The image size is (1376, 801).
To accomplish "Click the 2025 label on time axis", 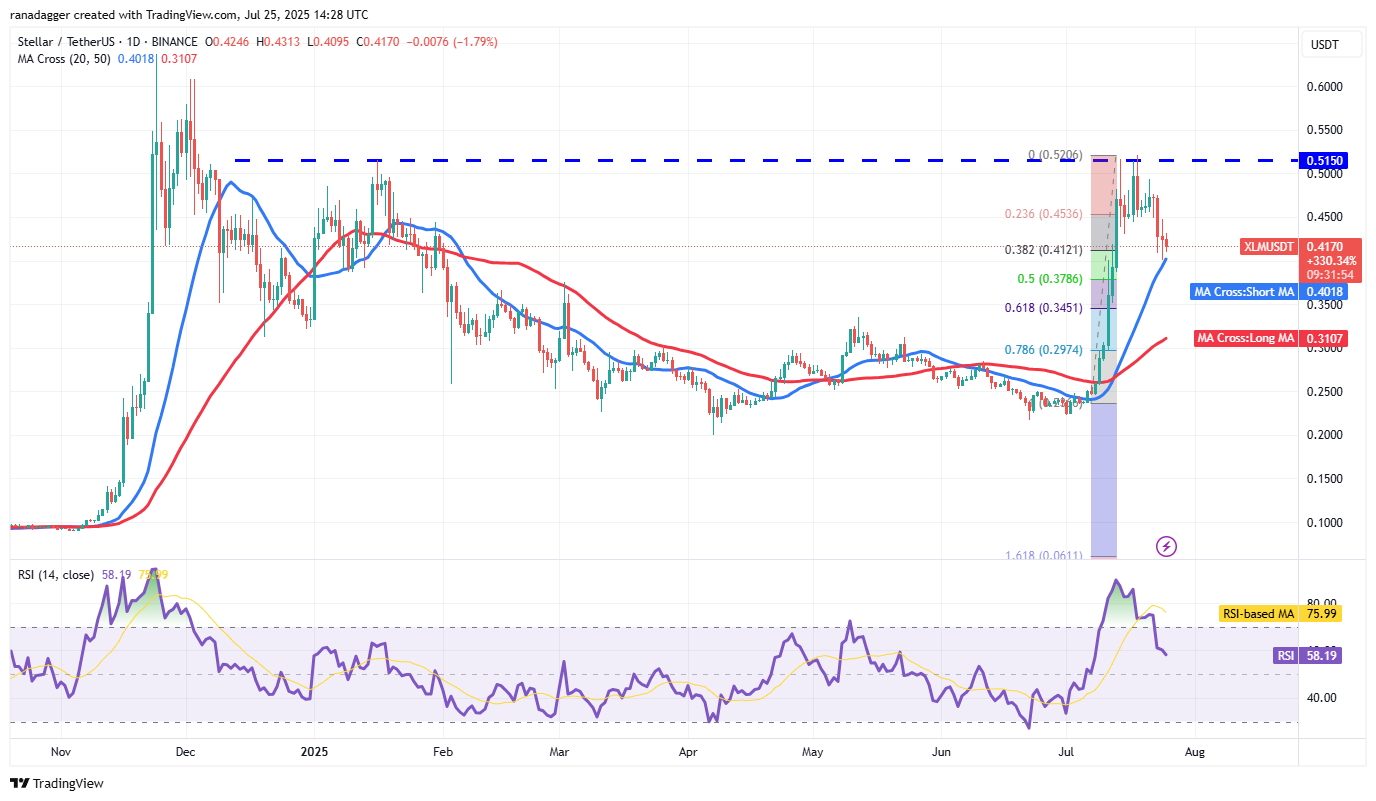I will [314, 750].
